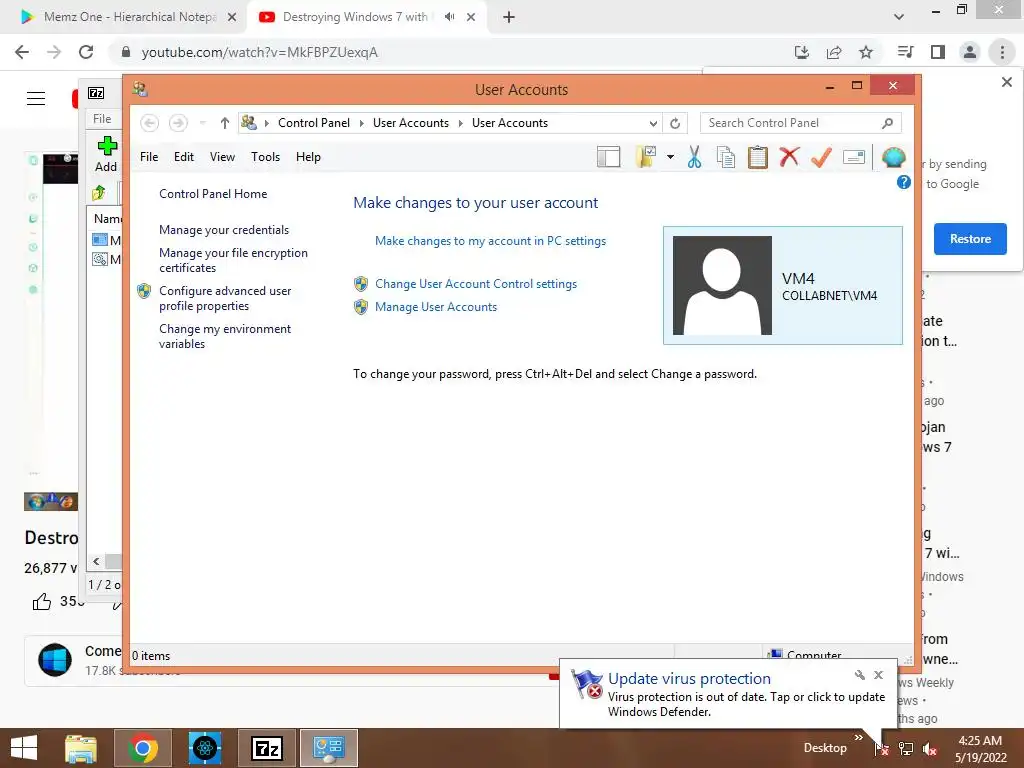Click the Add button in 7-Zip window
1024x768 pixels.
tap(106, 154)
